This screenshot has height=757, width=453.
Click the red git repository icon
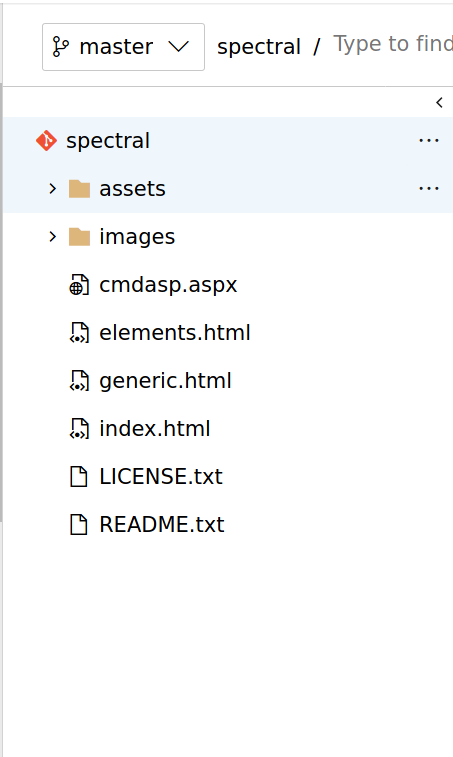[46, 140]
